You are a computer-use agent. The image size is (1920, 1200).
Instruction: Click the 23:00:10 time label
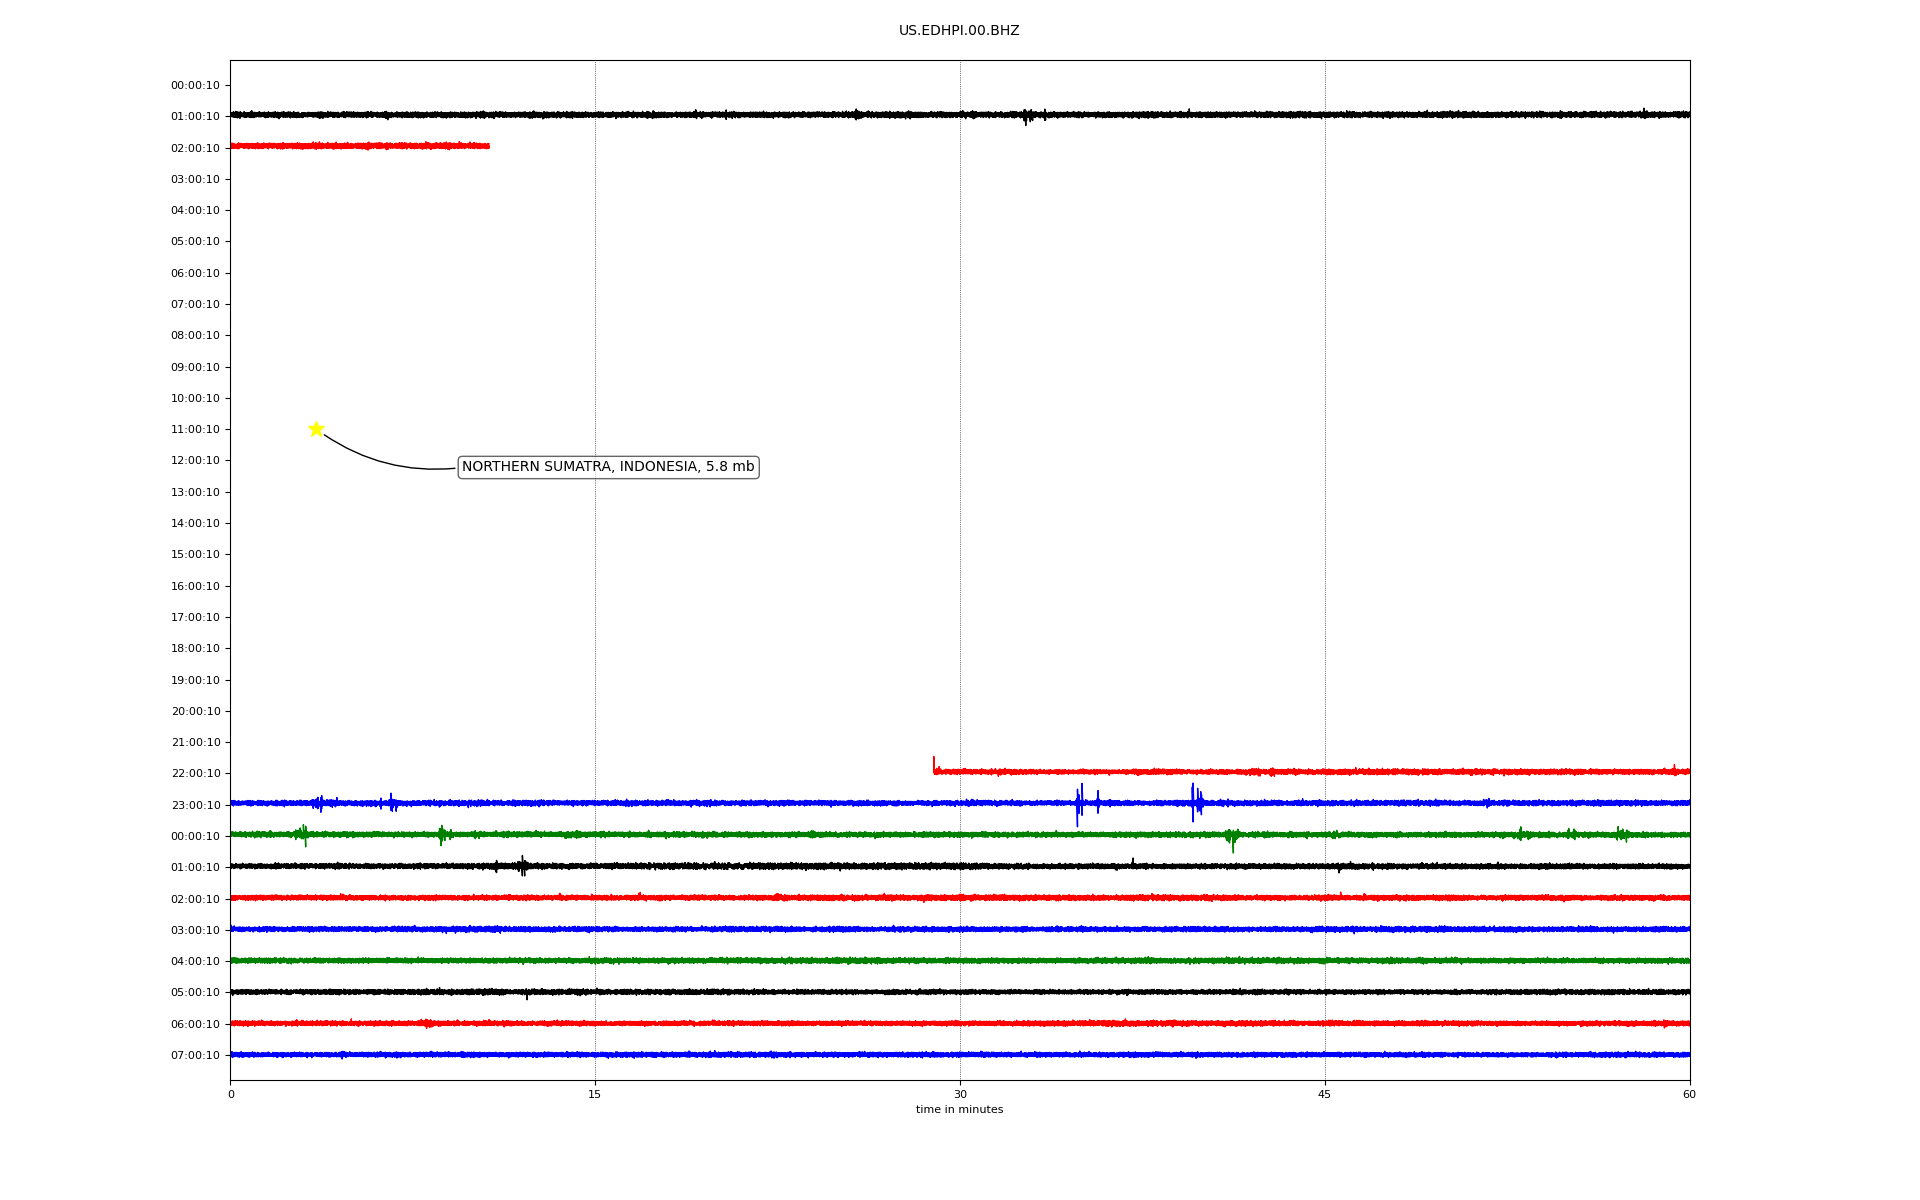point(195,805)
